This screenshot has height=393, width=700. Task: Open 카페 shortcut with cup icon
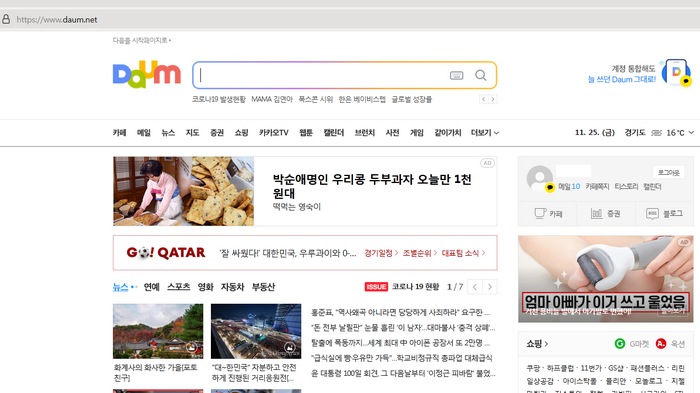pyautogui.click(x=548, y=214)
